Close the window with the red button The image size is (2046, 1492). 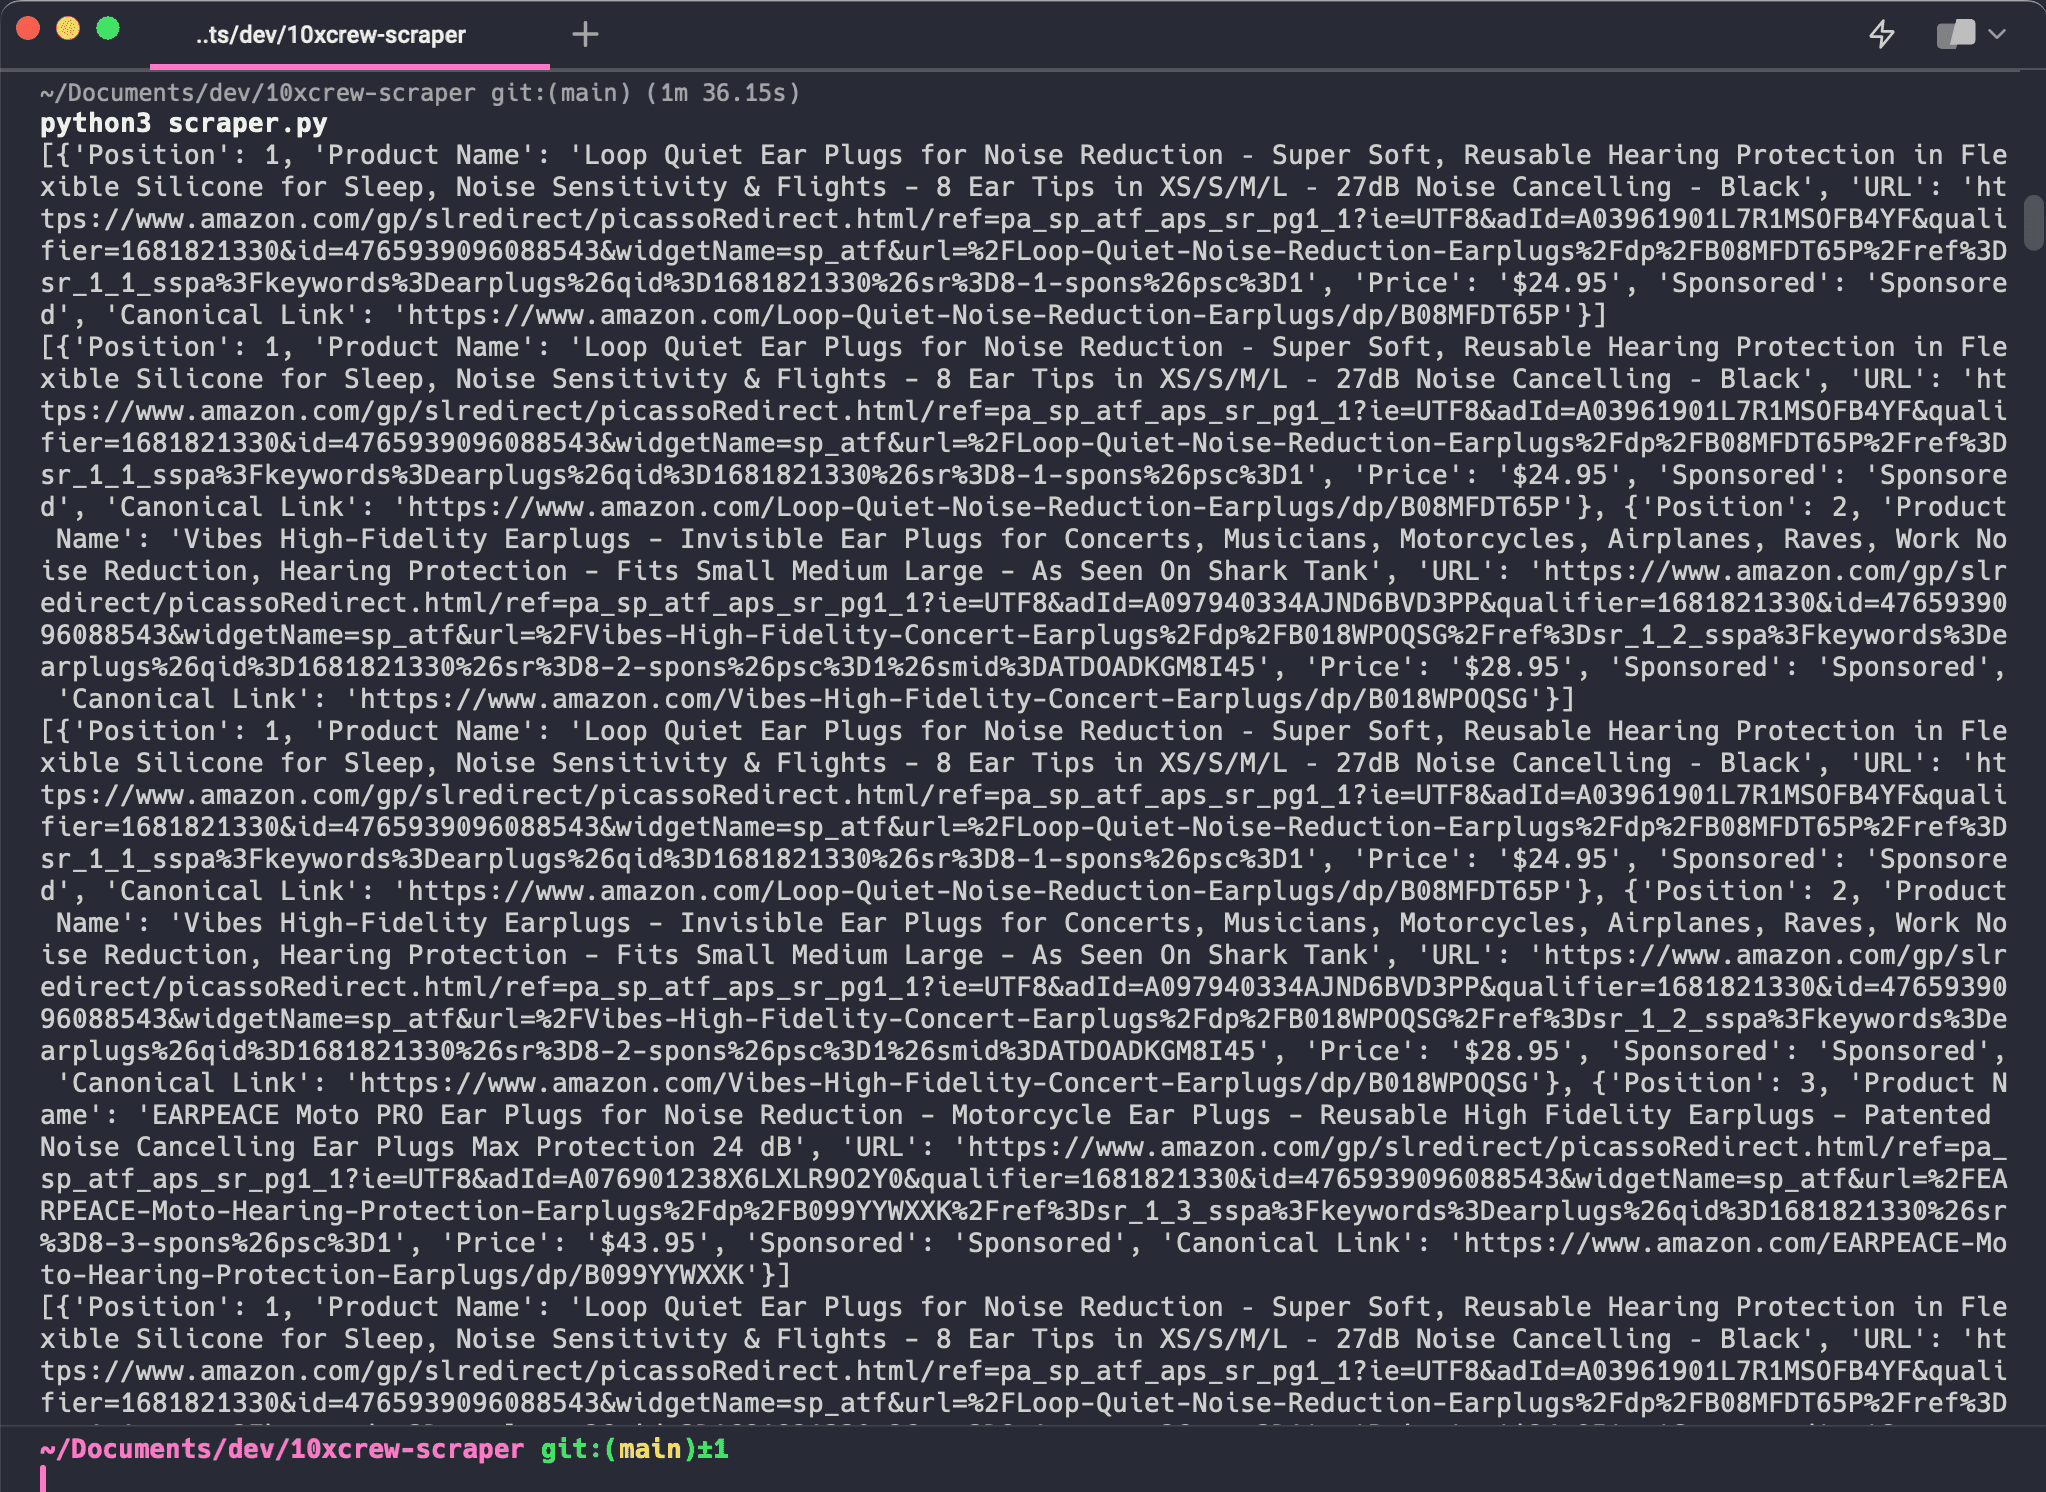[28, 29]
